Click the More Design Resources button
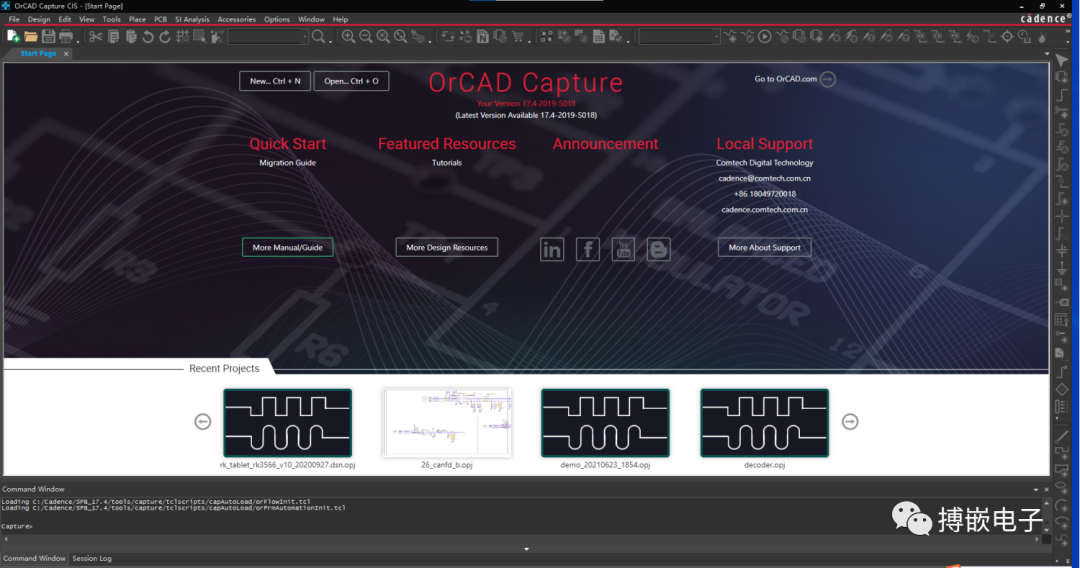The width and height of the screenshot is (1080, 568). 446,247
